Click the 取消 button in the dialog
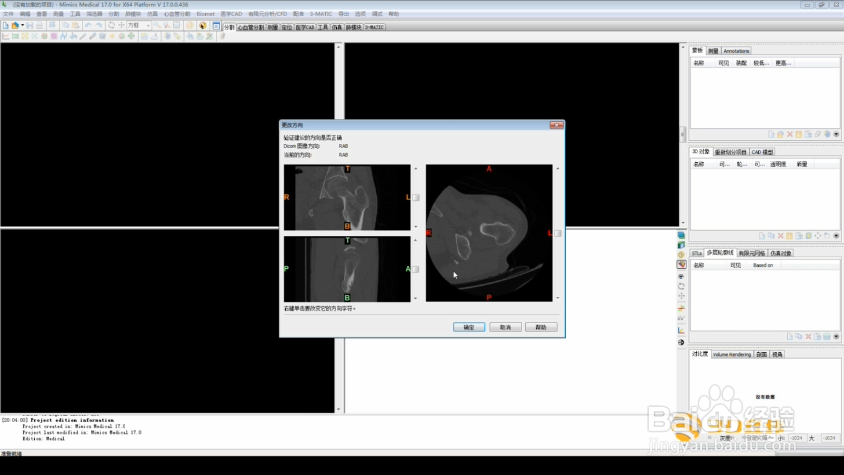The height and width of the screenshot is (475, 844). click(505, 327)
